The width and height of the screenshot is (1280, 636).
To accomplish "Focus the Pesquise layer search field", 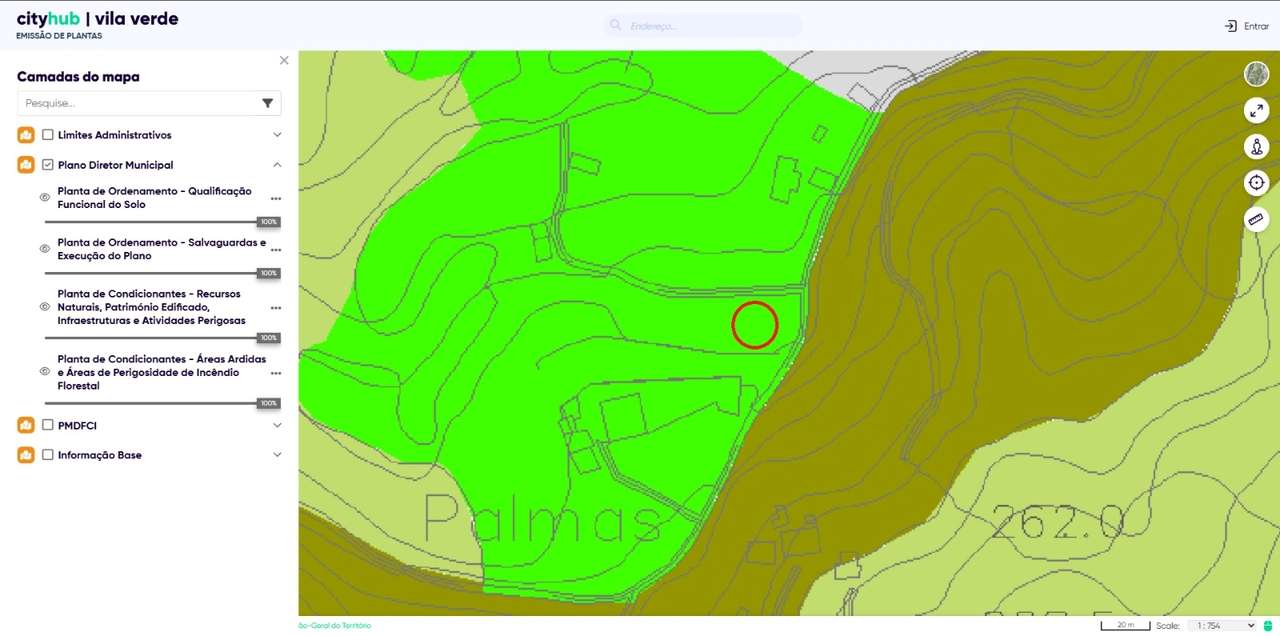I will pyautogui.click(x=149, y=103).
